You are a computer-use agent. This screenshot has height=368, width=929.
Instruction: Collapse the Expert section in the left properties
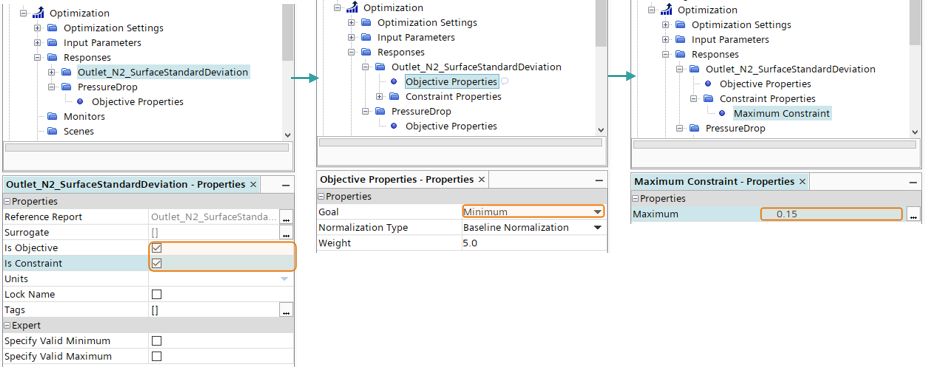7,326
